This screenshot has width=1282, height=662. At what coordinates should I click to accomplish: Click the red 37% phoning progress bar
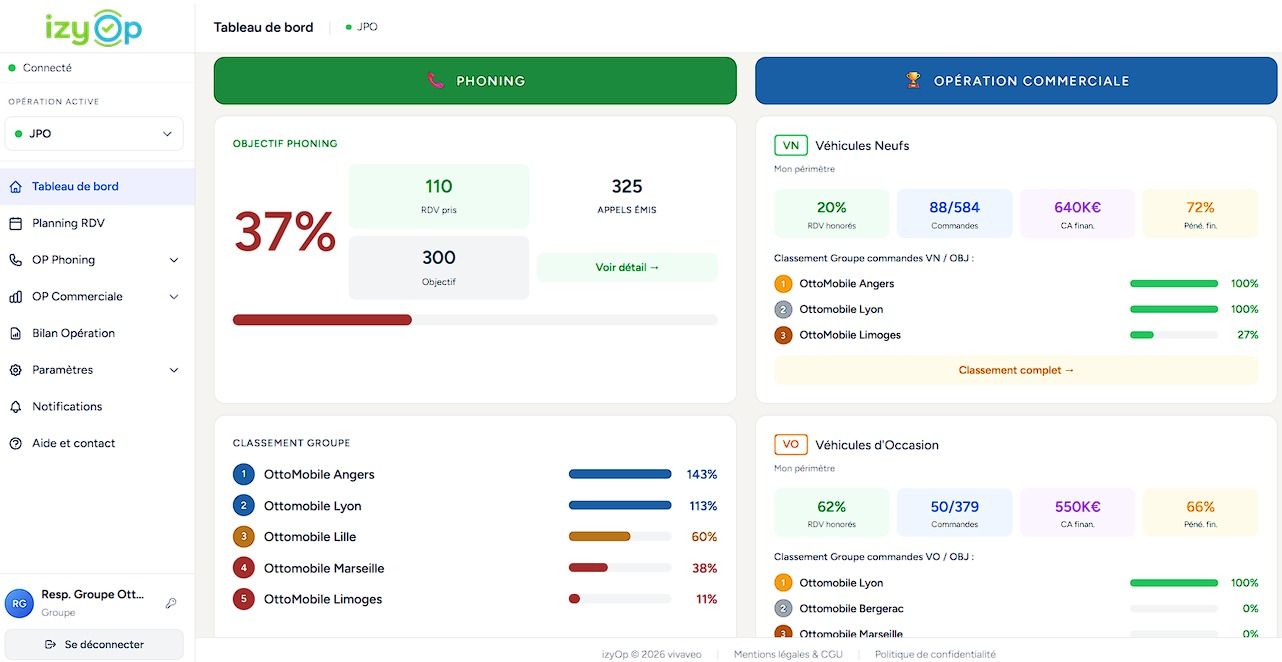point(475,320)
